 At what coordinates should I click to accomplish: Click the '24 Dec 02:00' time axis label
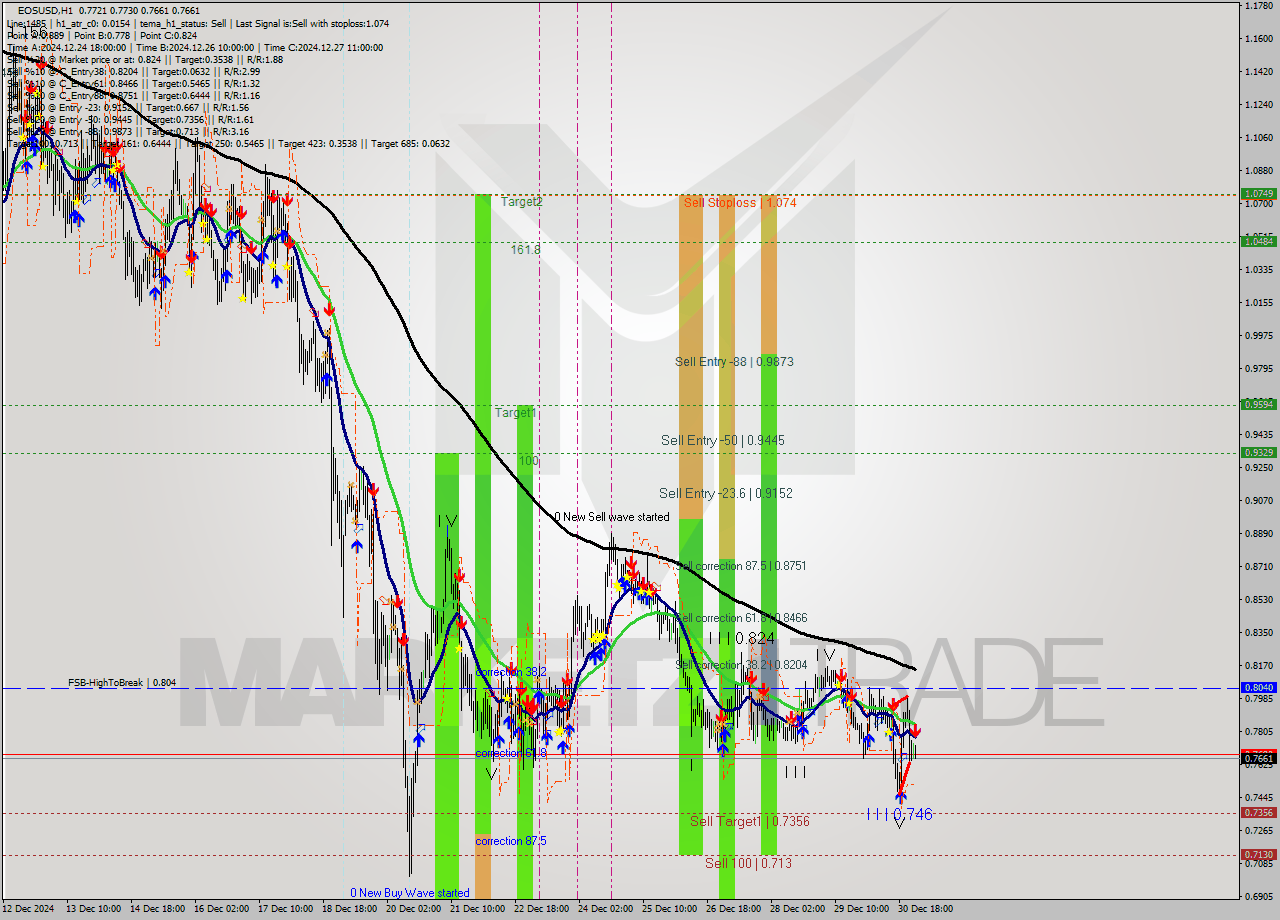pos(605,909)
